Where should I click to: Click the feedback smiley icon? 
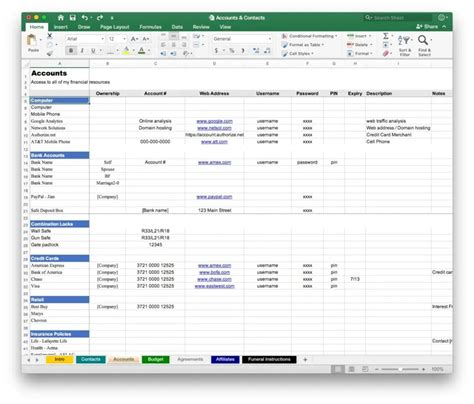(x=441, y=17)
